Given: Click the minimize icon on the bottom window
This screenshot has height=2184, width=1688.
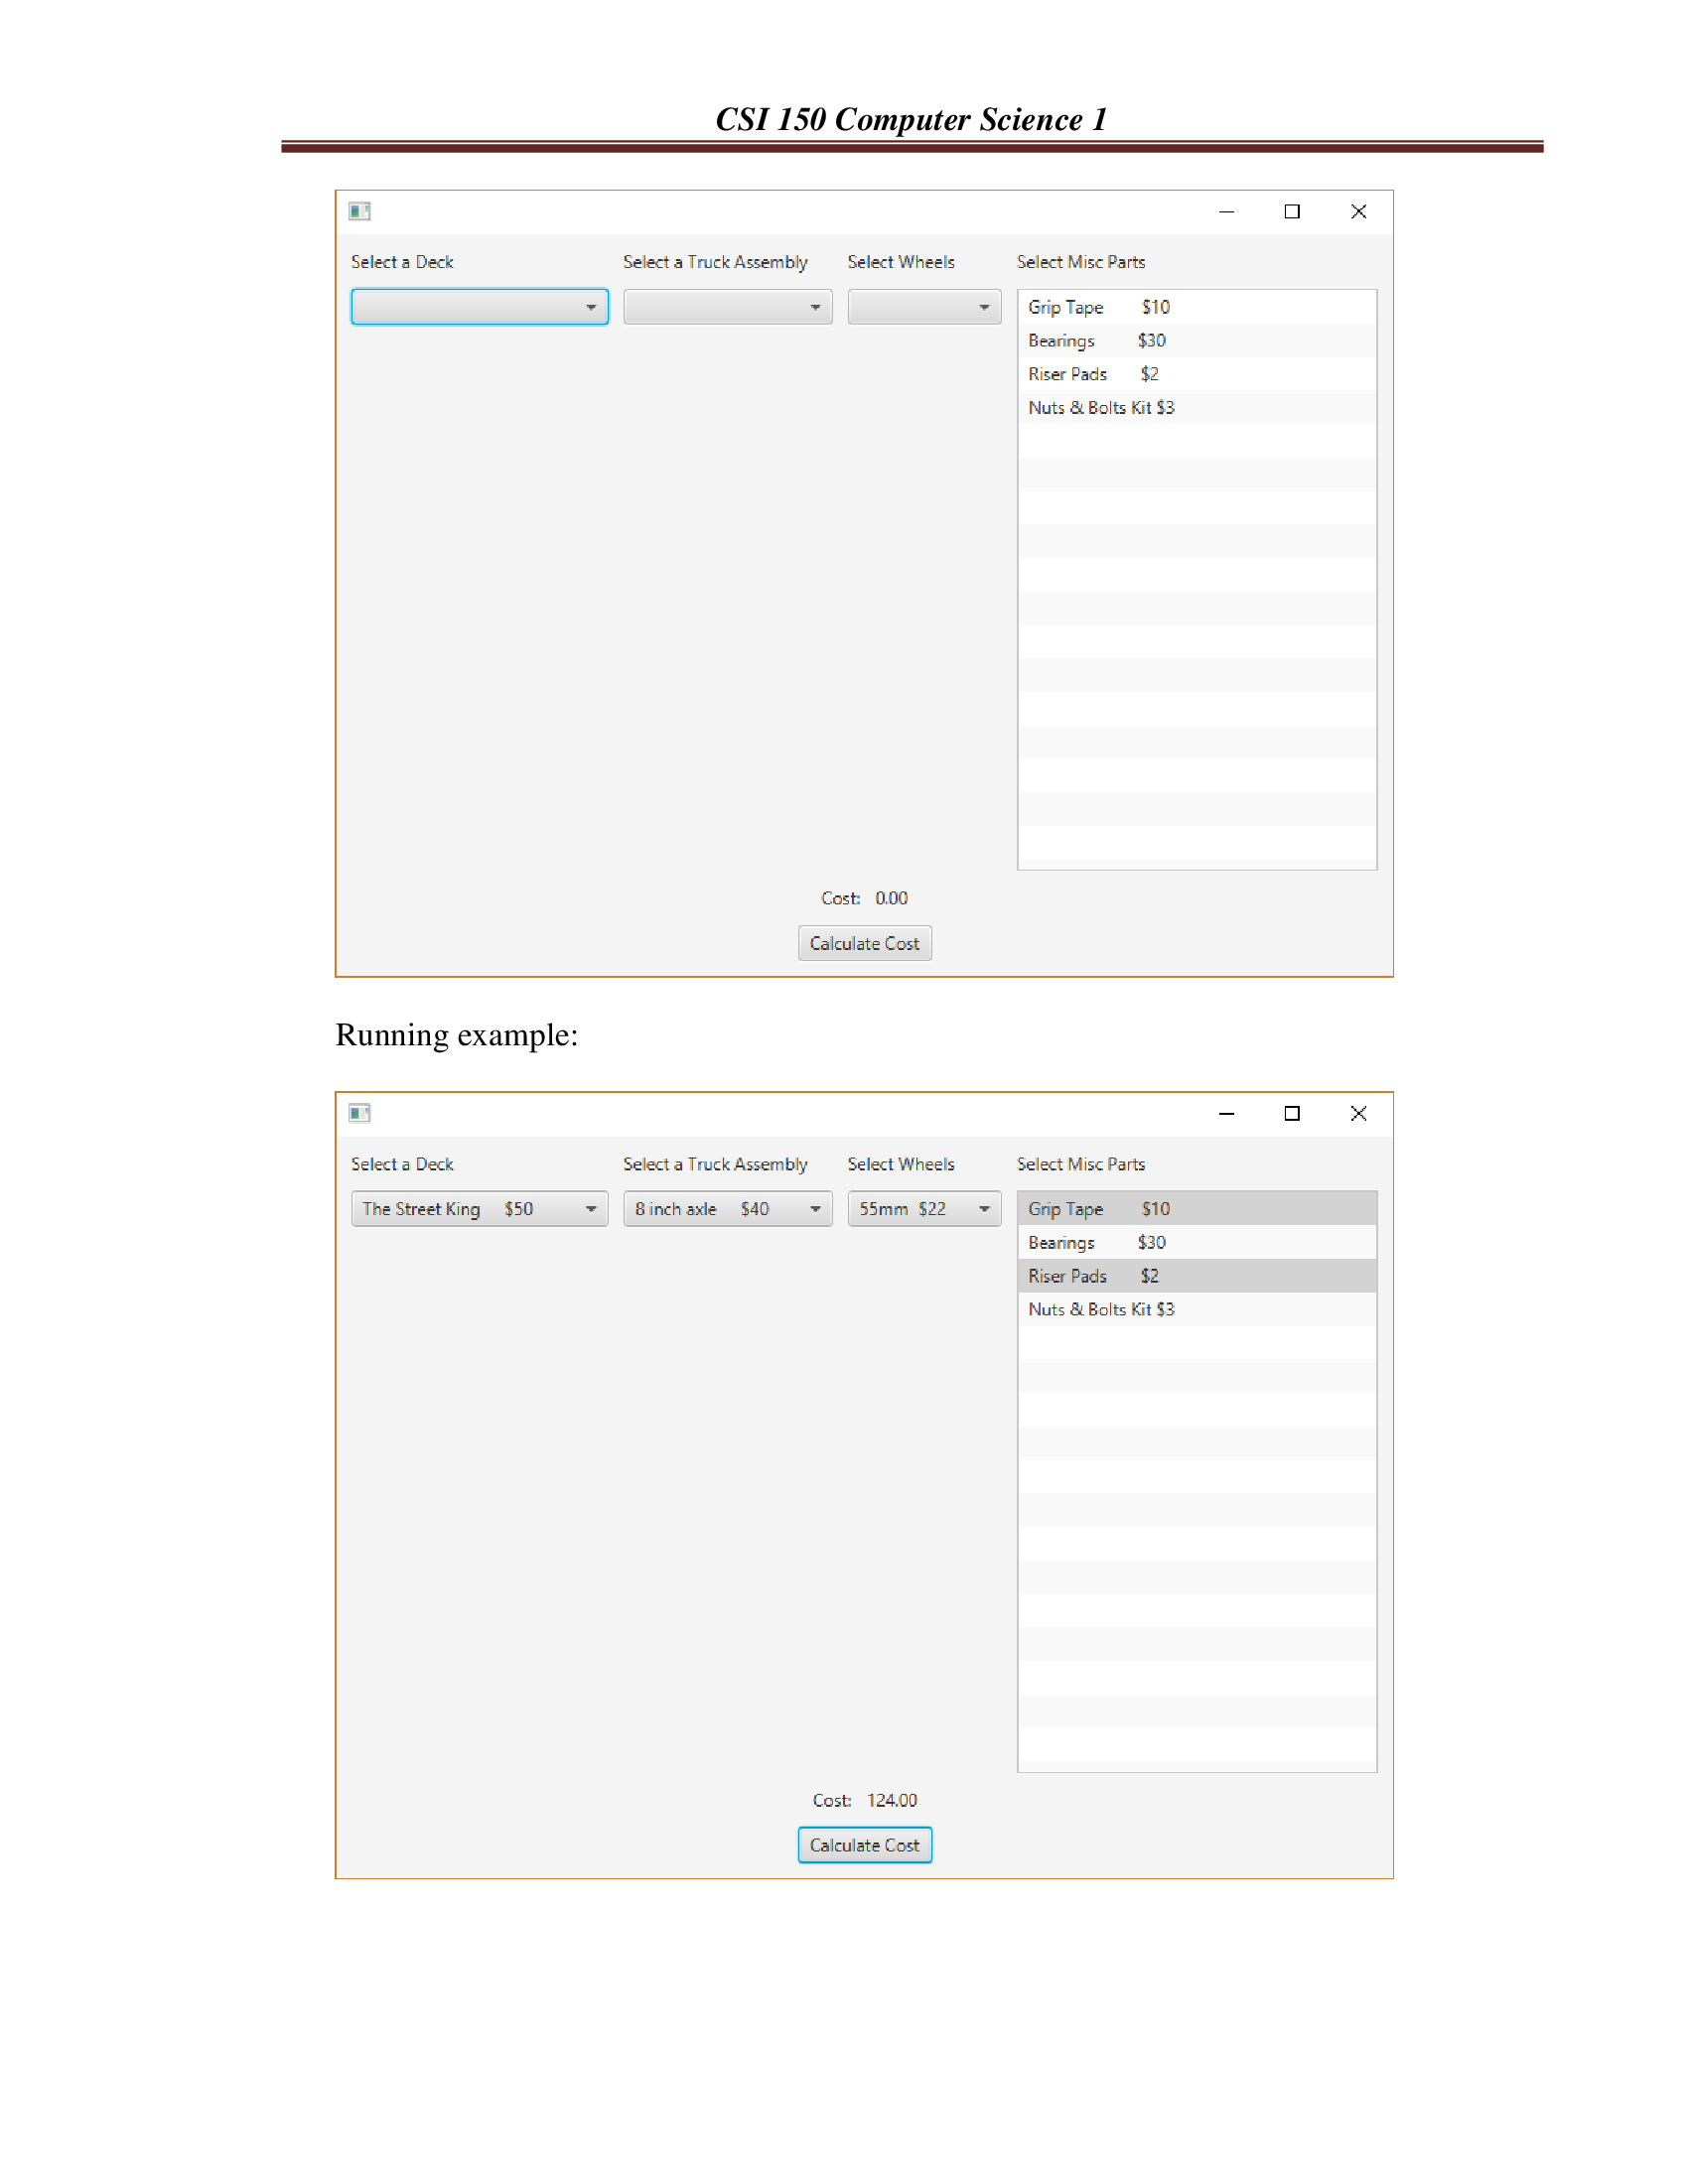Looking at the screenshot, I should coord(1226,1113).
